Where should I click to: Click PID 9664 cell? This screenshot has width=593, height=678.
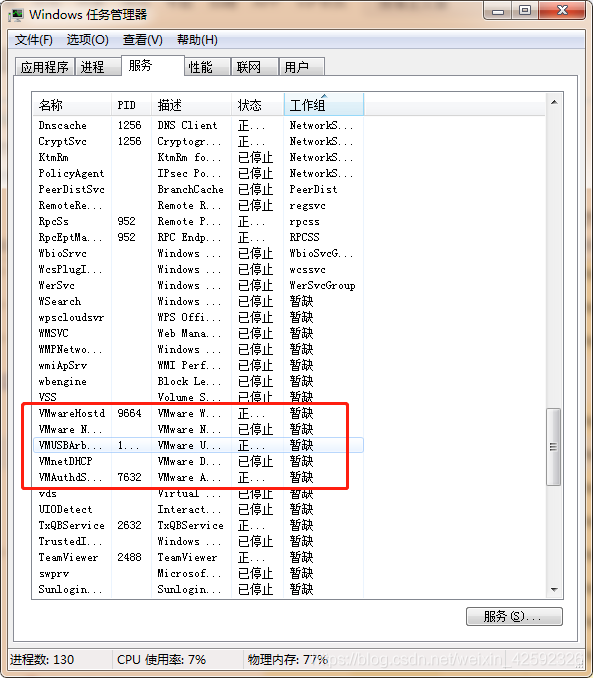(129, 413)
